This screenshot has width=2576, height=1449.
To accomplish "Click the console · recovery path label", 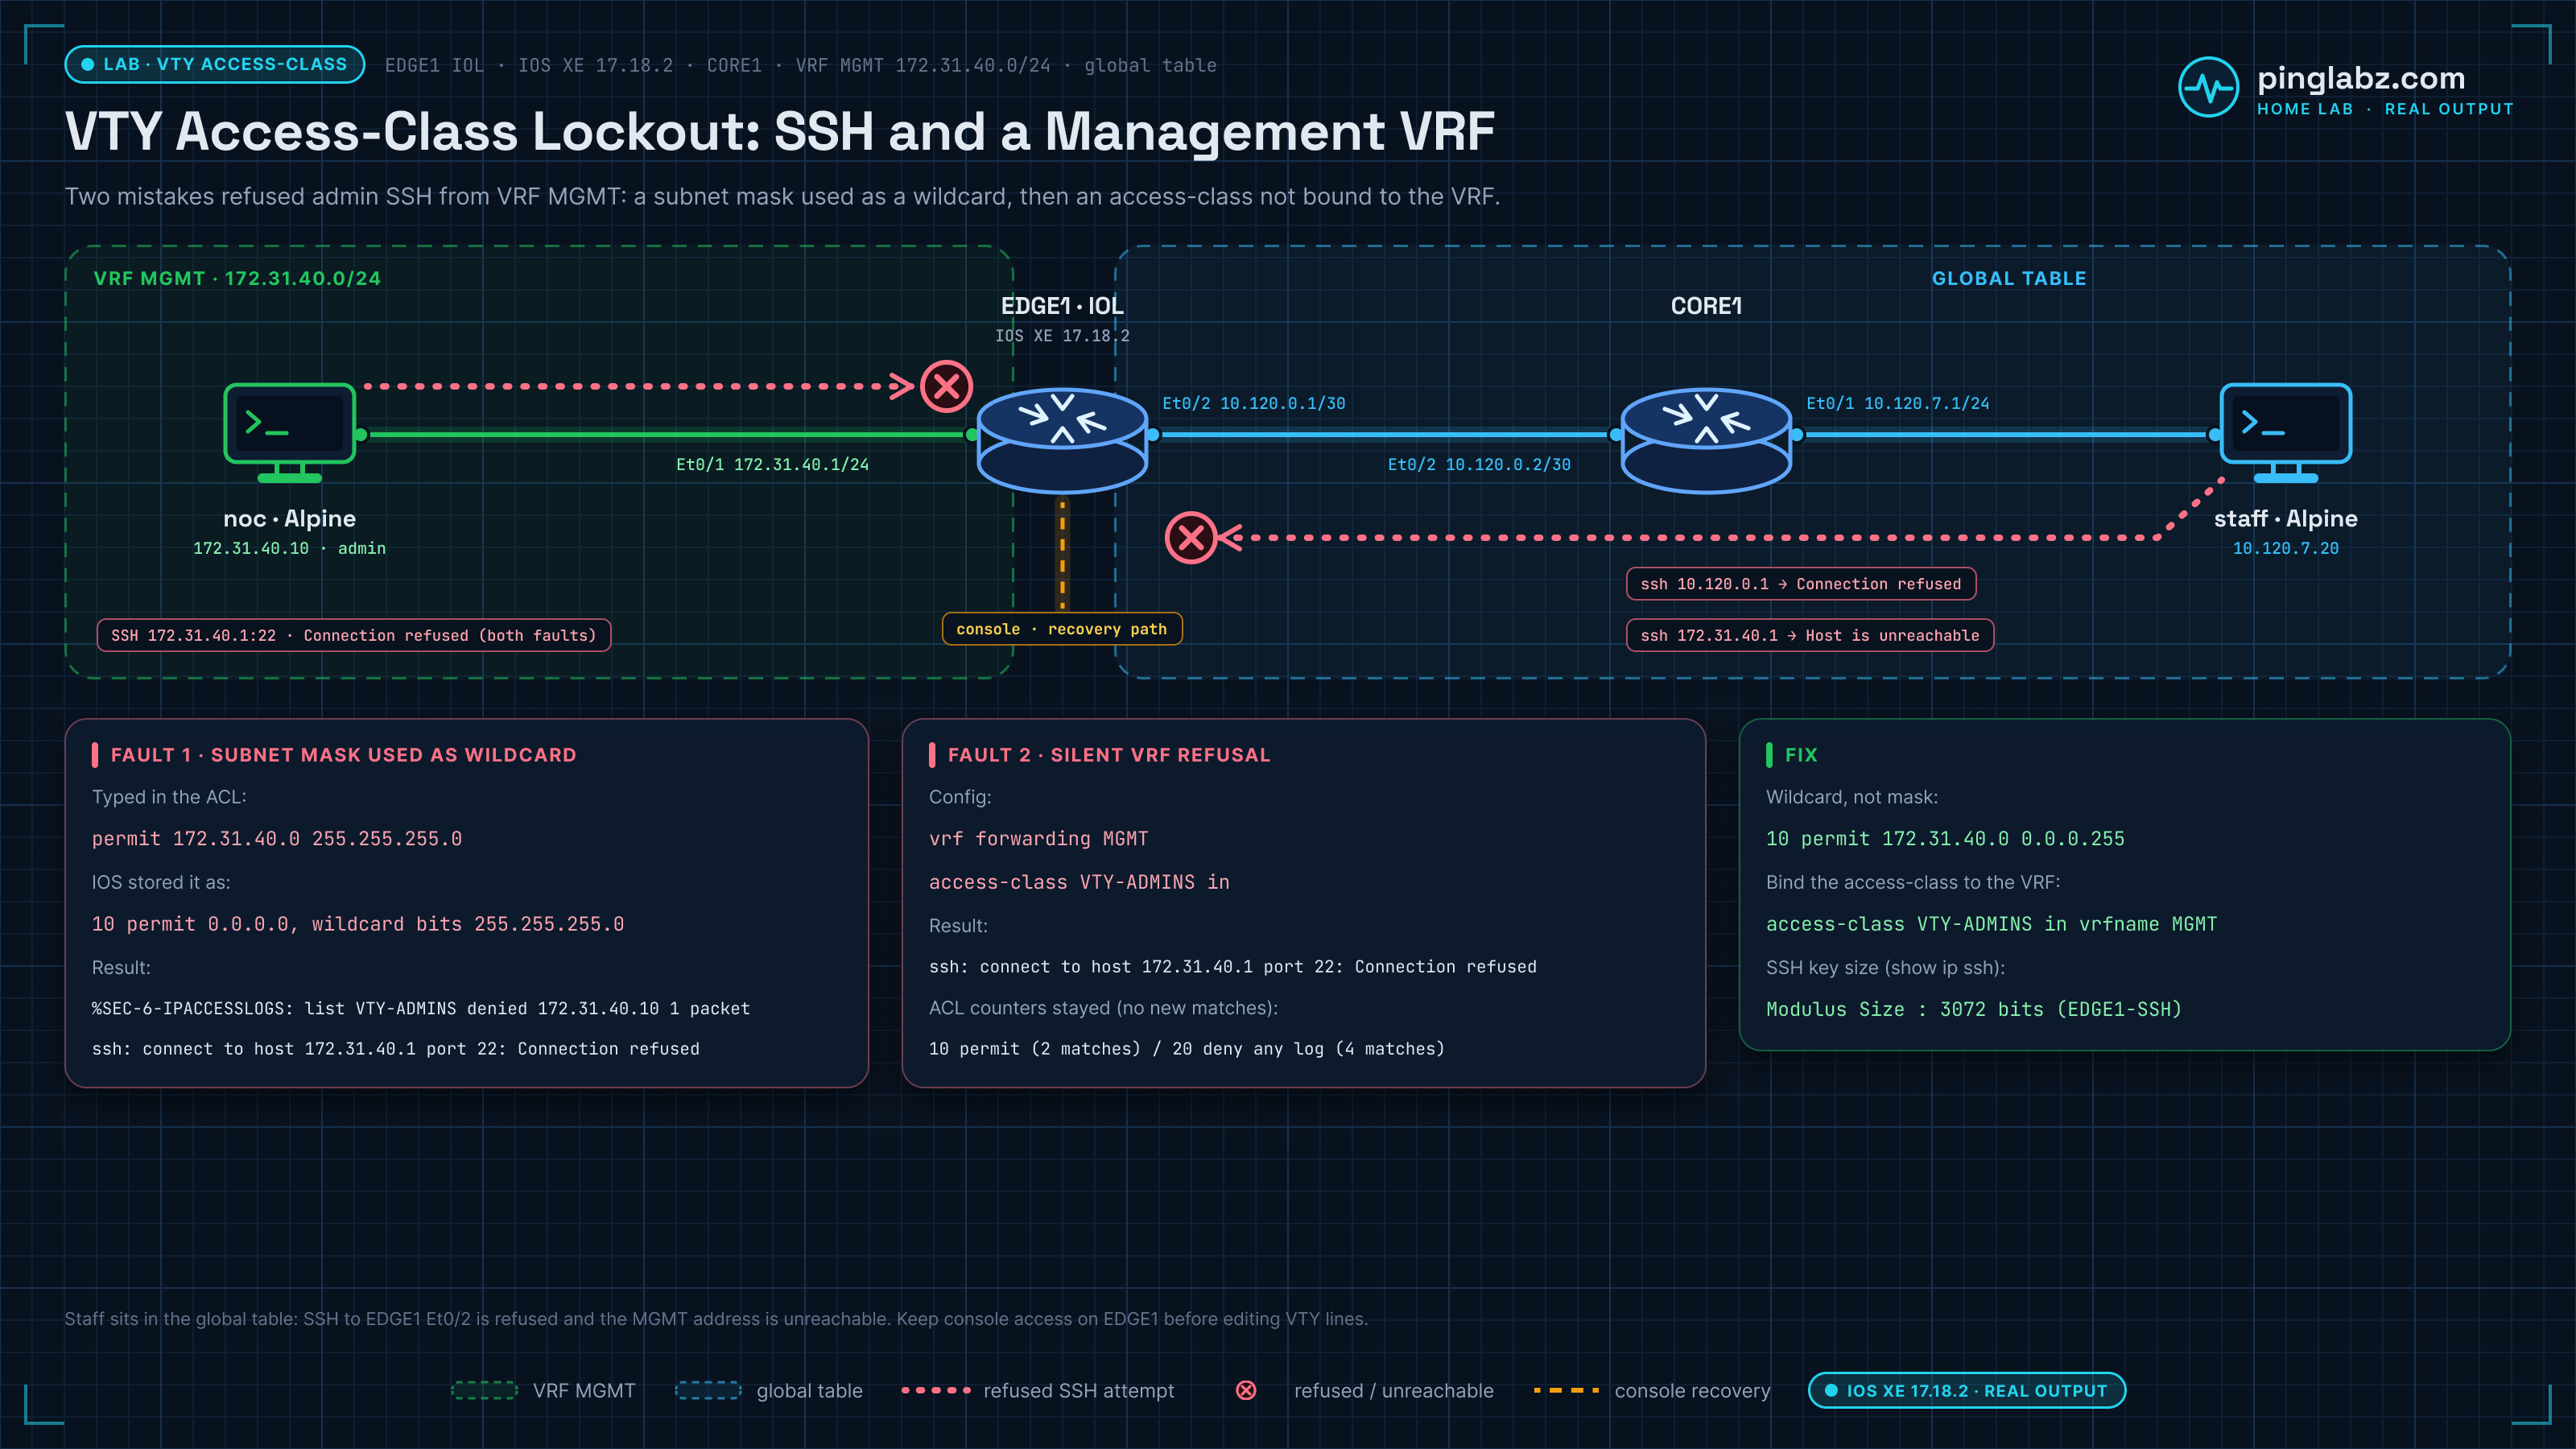I will (x=1062, y=629).
